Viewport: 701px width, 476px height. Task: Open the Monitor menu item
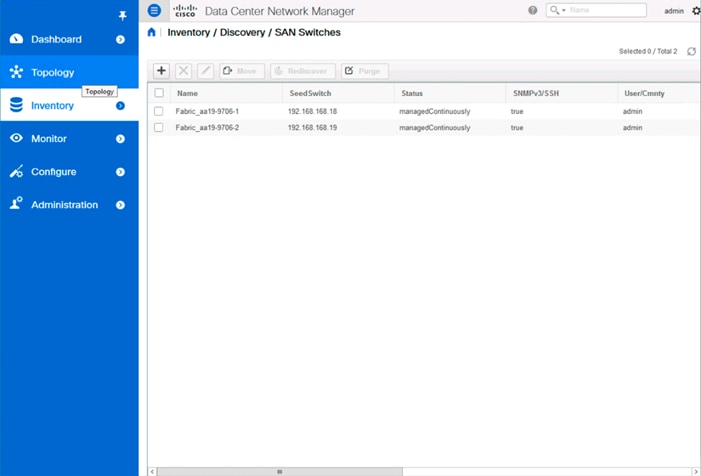point(69,138)
